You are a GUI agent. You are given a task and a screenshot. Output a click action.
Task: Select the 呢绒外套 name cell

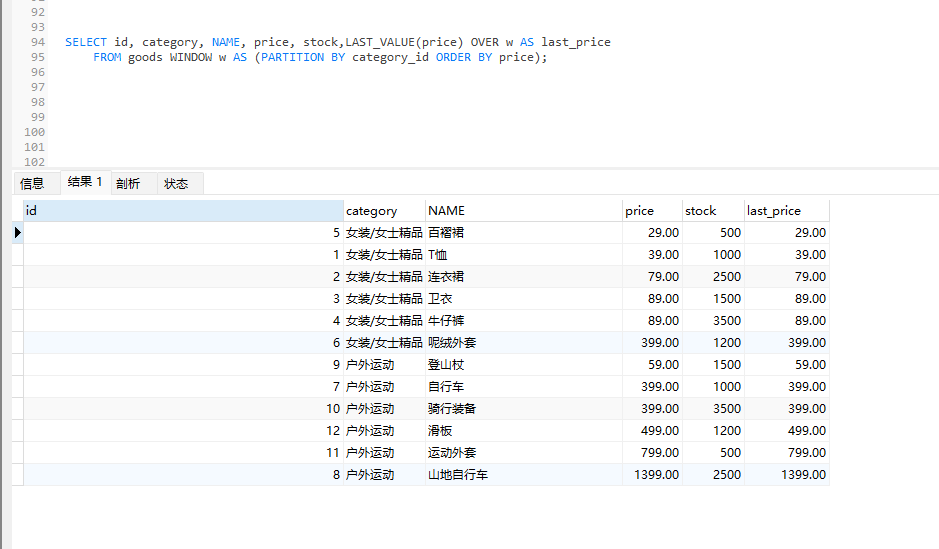click(x=524, y=342)
